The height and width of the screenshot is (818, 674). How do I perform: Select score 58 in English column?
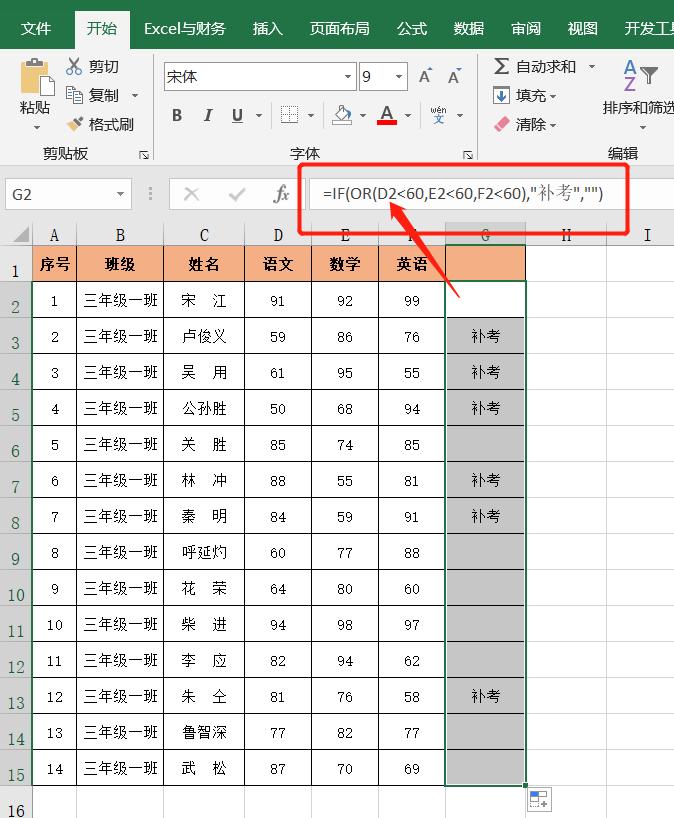pos(412,697)
